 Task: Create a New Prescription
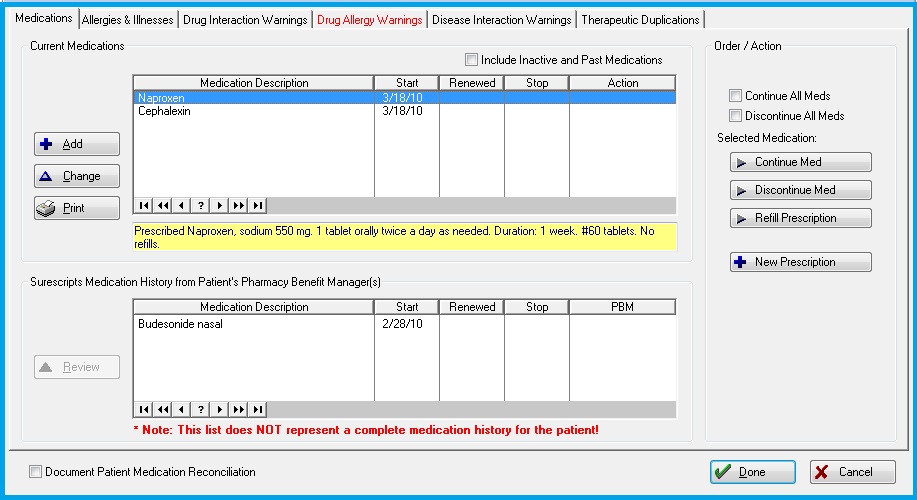pos(801,262)
